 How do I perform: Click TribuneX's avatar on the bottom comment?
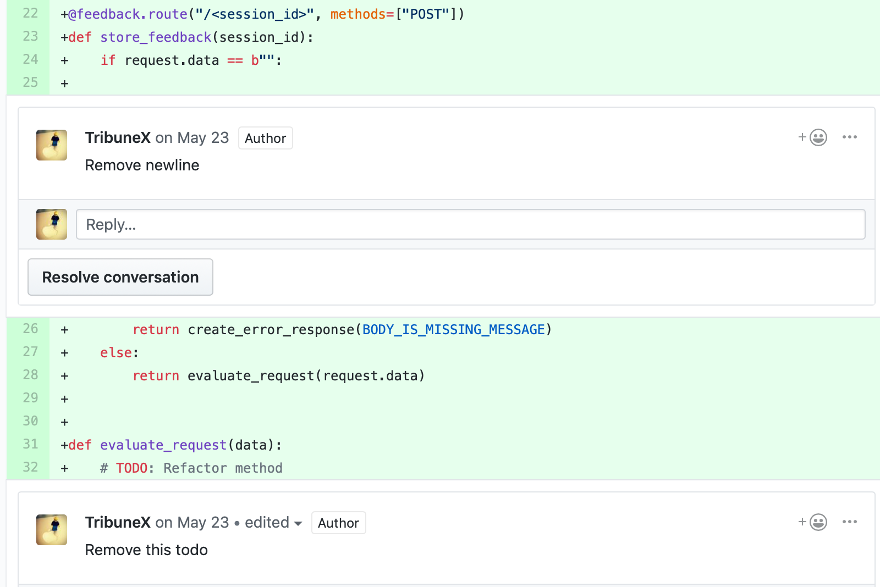[51, 528]
